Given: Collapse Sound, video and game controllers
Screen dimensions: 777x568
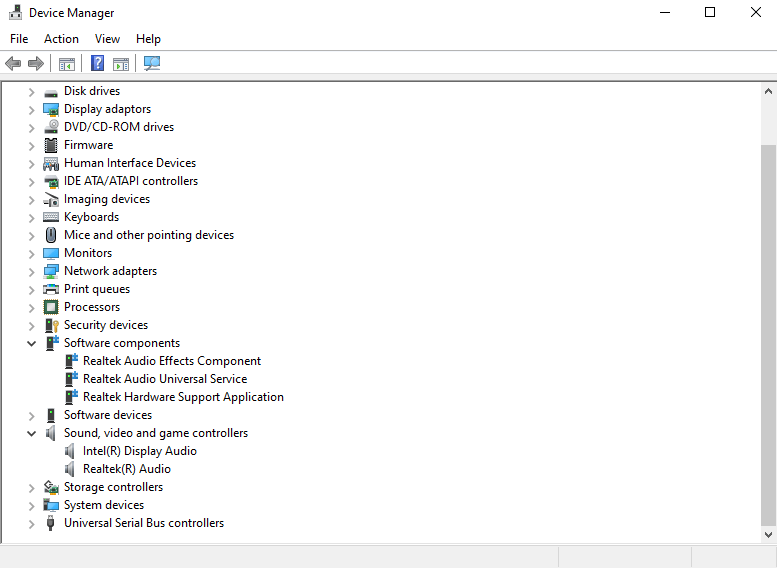Looking at the screenshot, I should 31,434.
